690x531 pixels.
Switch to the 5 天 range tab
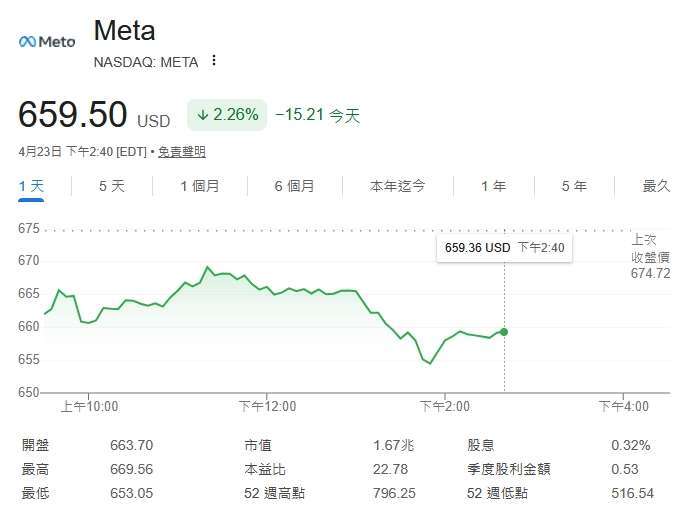pyautogui.click(x=112, y=186)
